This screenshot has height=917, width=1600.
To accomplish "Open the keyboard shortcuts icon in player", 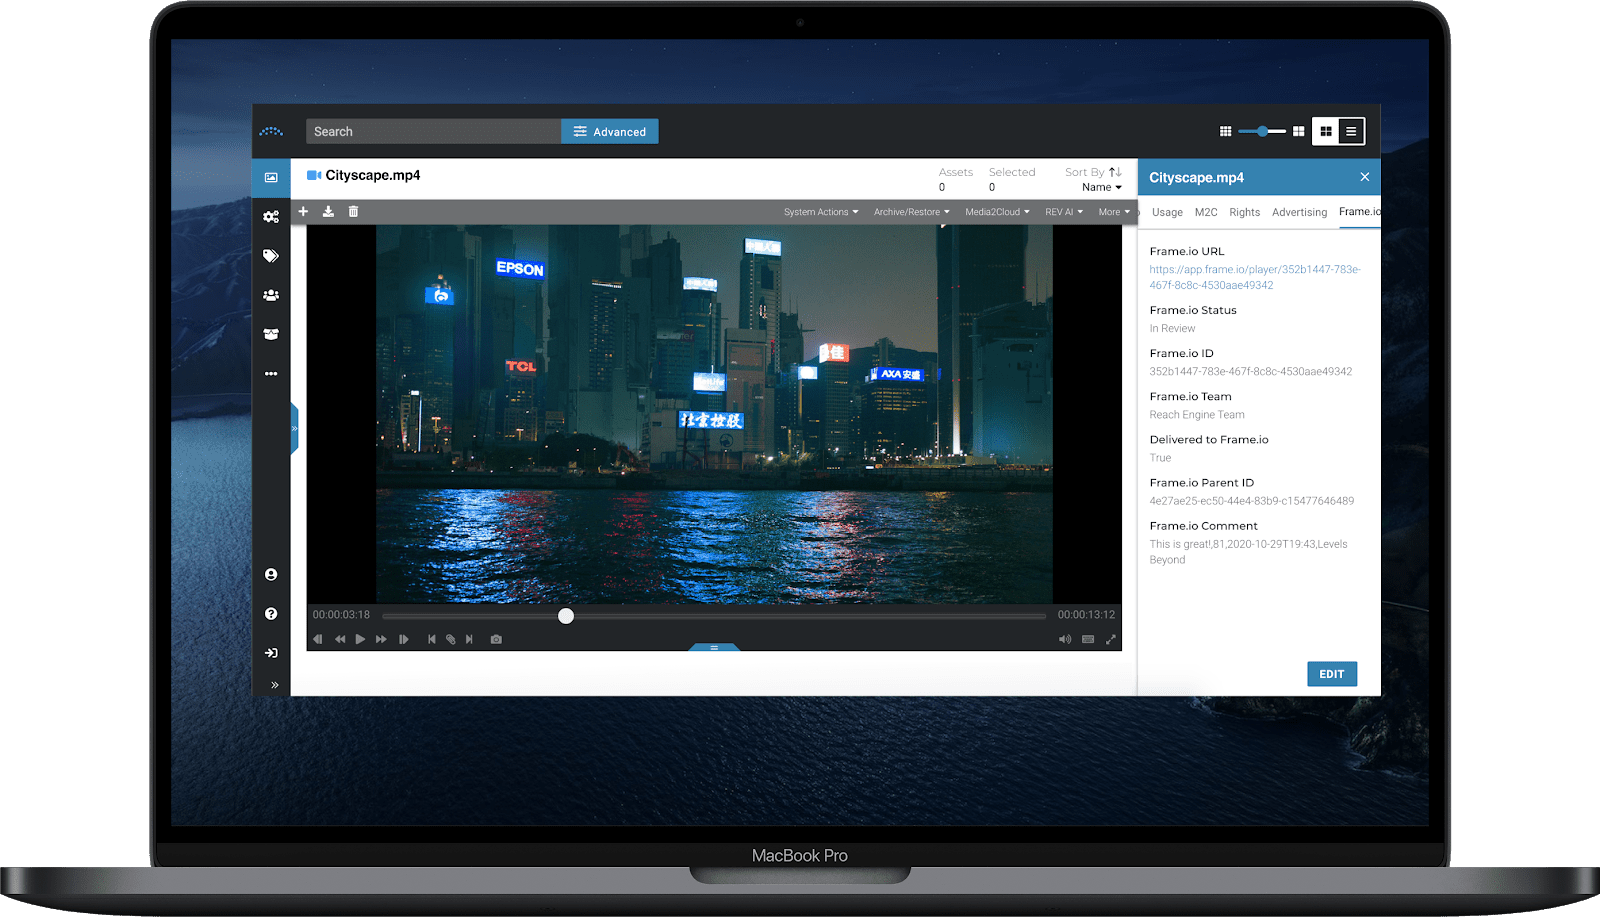I will pos(1088,639).
